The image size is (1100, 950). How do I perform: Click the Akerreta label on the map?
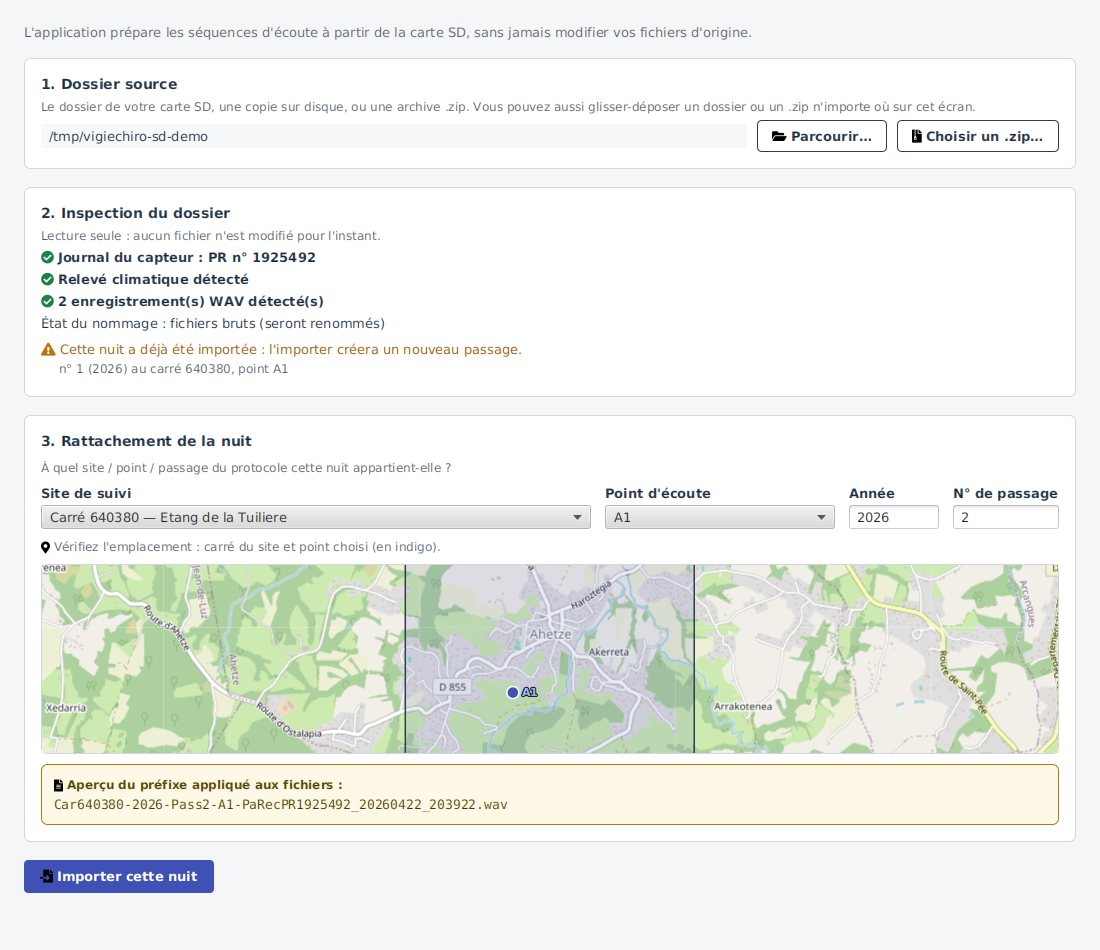[x=609, y=652]
